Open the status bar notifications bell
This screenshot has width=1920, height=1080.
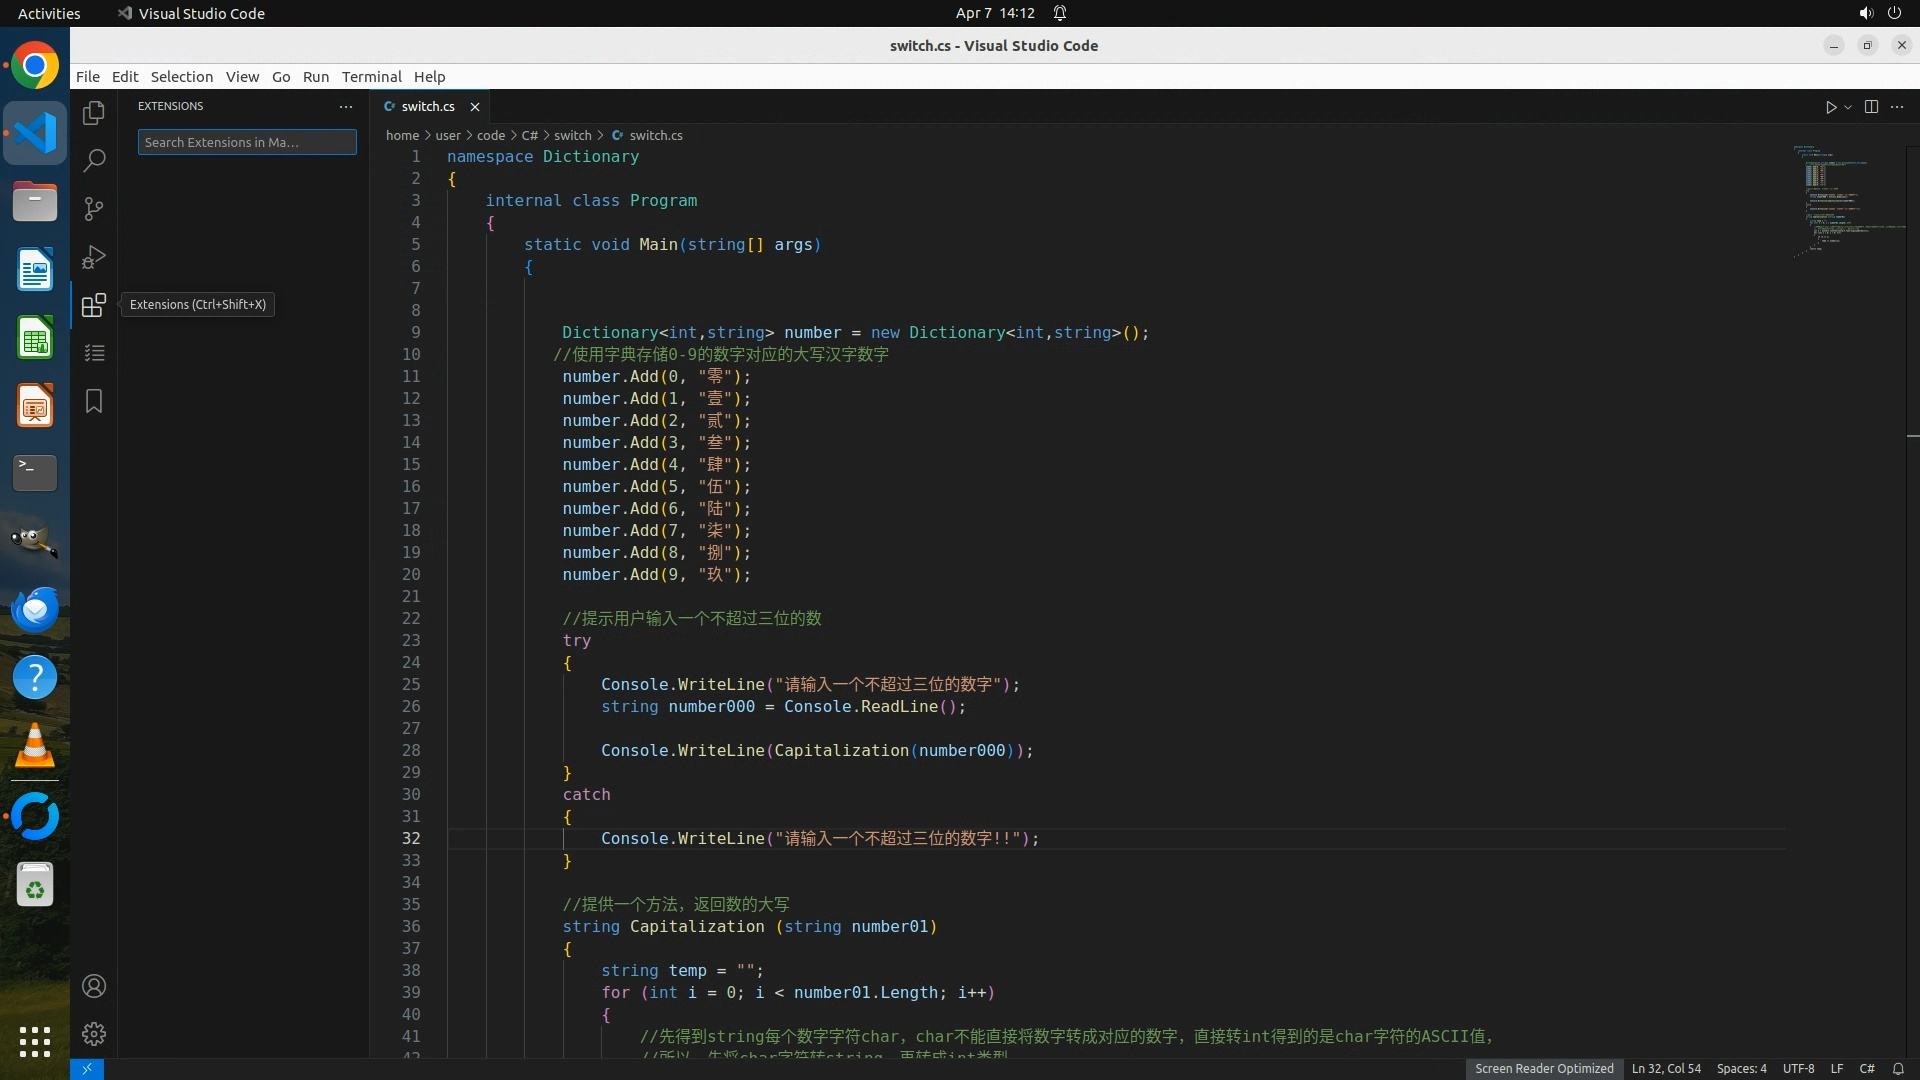[1898, 1068]
